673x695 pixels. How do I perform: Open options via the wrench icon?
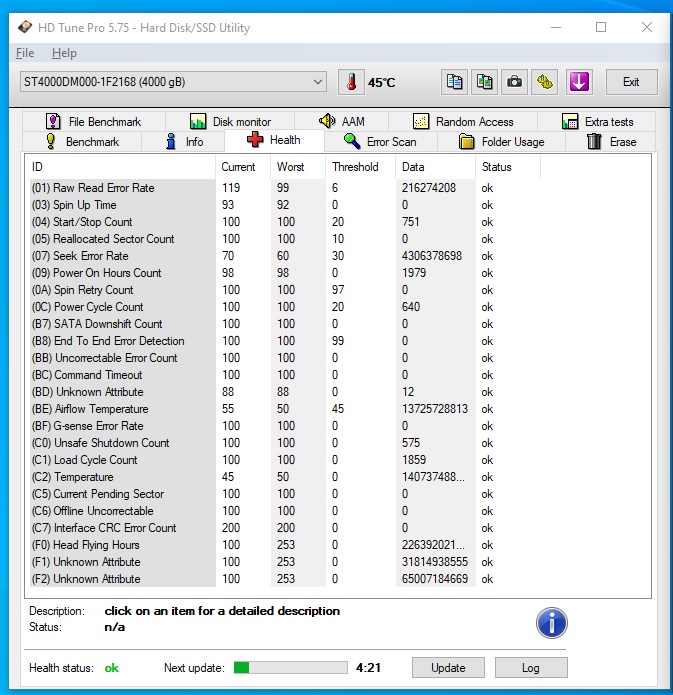(545, 82)
